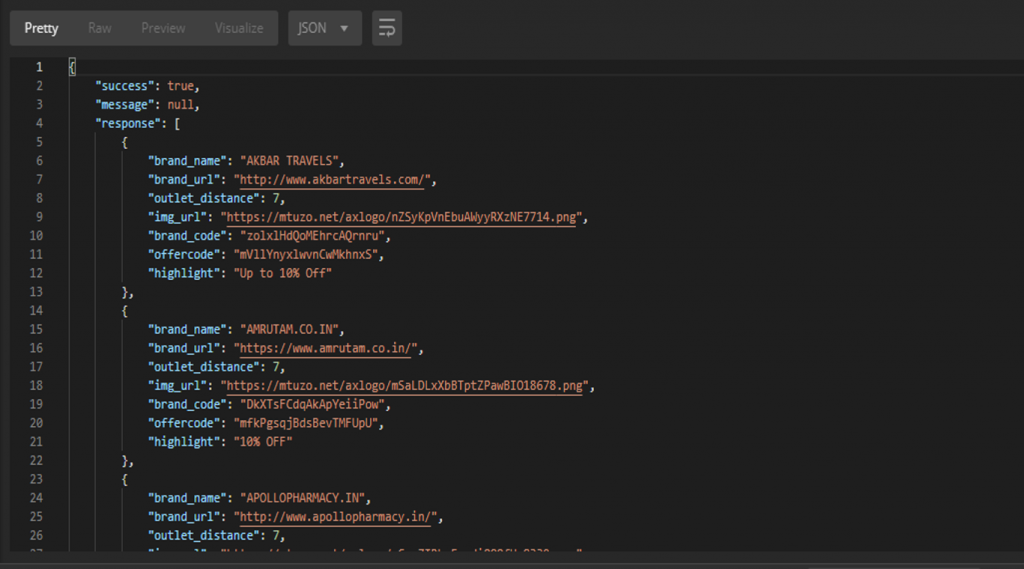Click the "brand_name" key on line 24
Viewport: 1024px width, 569px height.
187,498
